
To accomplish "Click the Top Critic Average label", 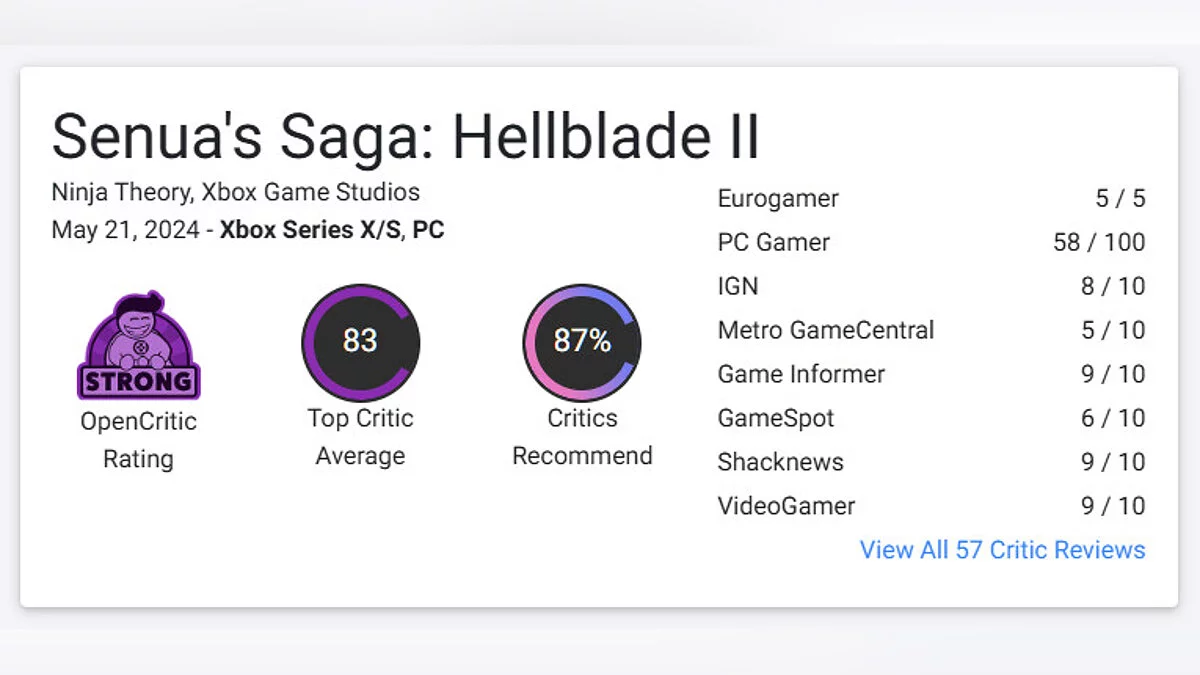I will (x=360, y=437).
